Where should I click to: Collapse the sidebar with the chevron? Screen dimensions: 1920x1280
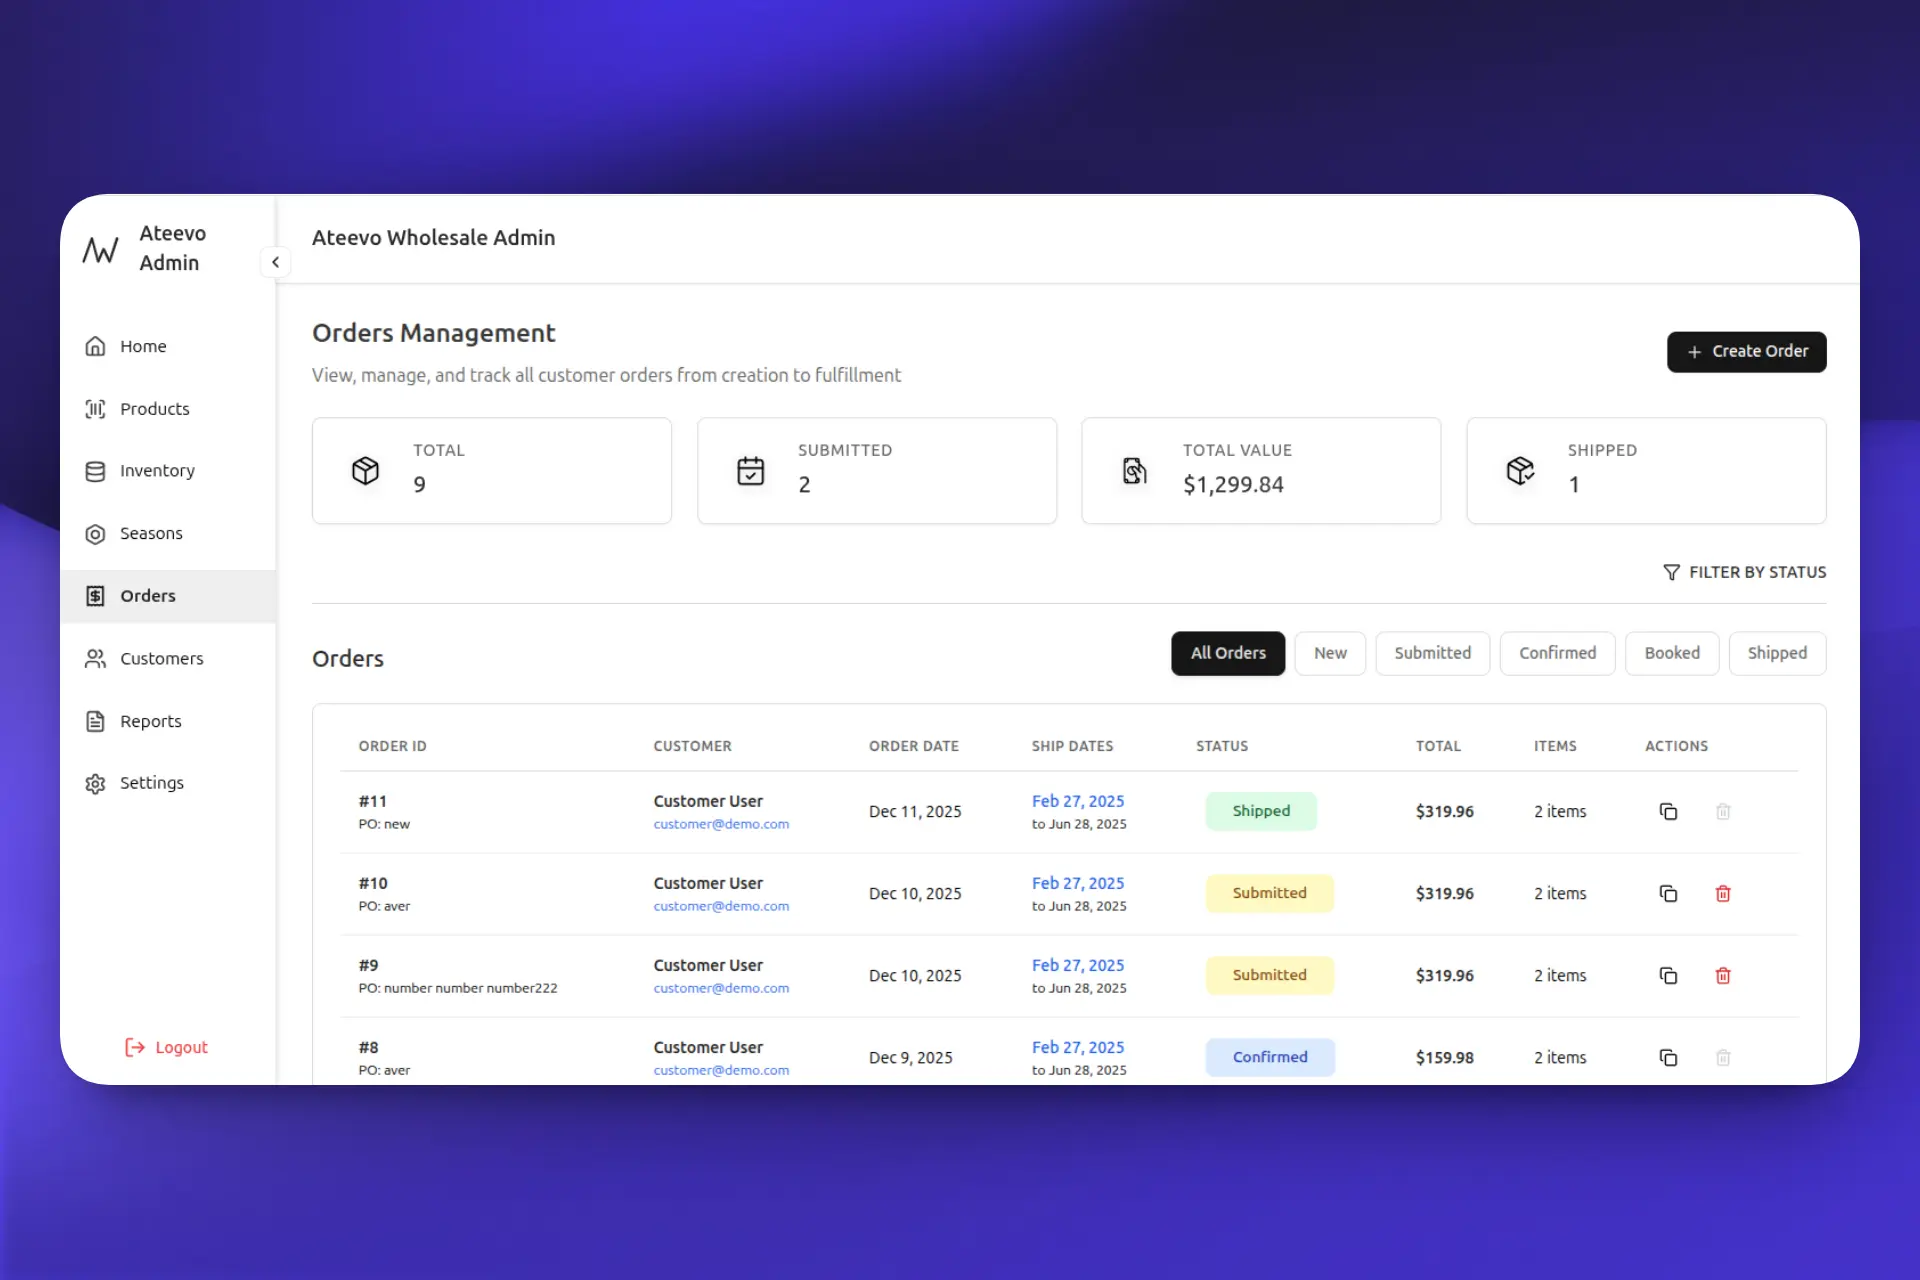click(275, 262)
